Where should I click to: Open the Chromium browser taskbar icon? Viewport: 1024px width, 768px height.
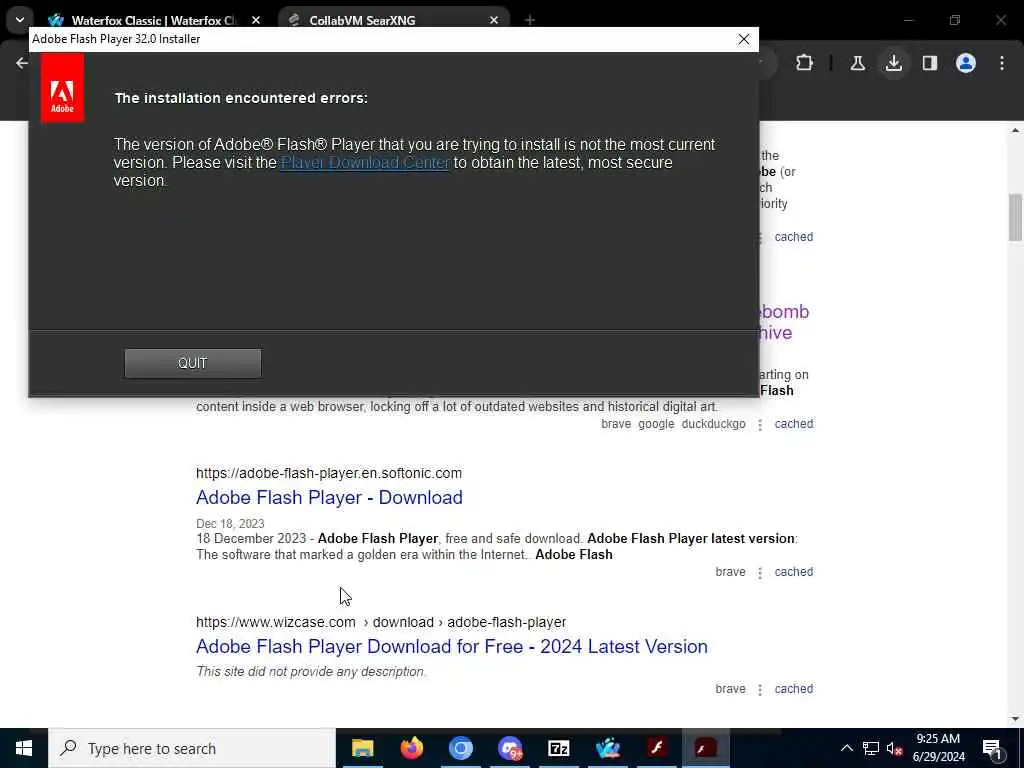coord(460,748)
